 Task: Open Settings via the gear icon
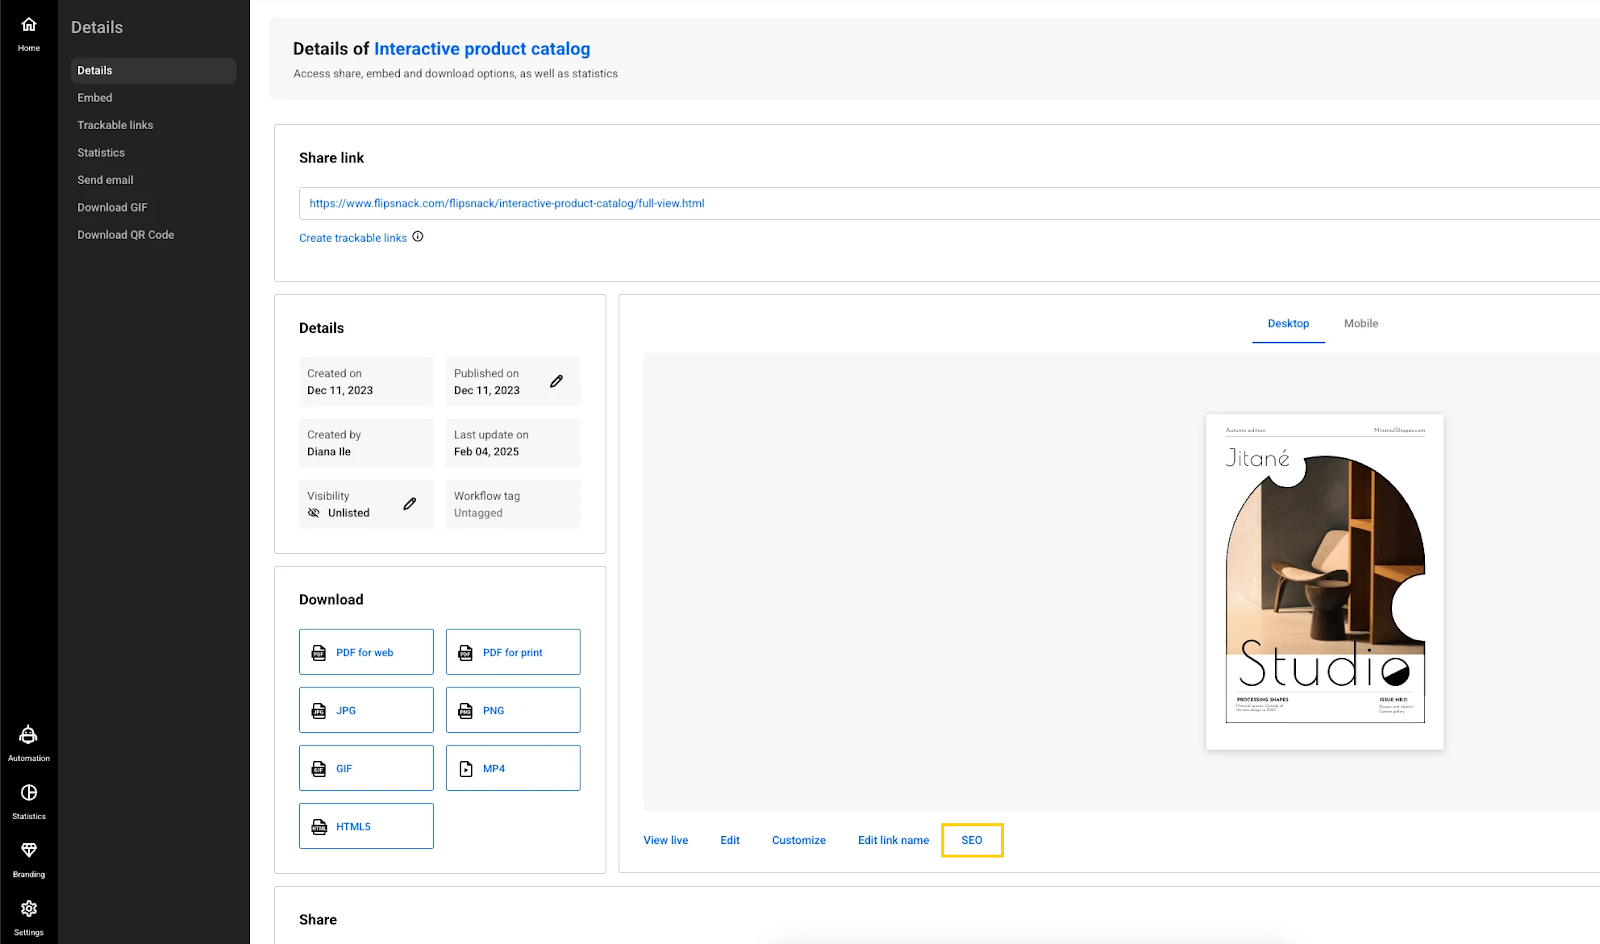tap(28, 907)
